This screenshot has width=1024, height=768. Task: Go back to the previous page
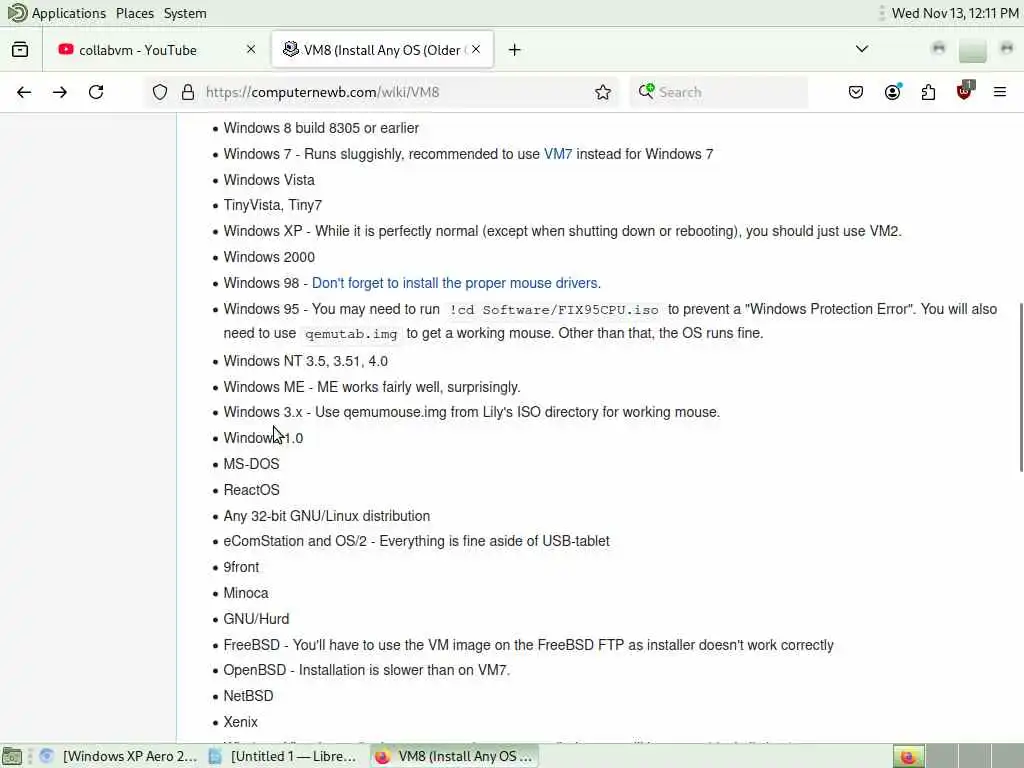click(x=24, y=92)
